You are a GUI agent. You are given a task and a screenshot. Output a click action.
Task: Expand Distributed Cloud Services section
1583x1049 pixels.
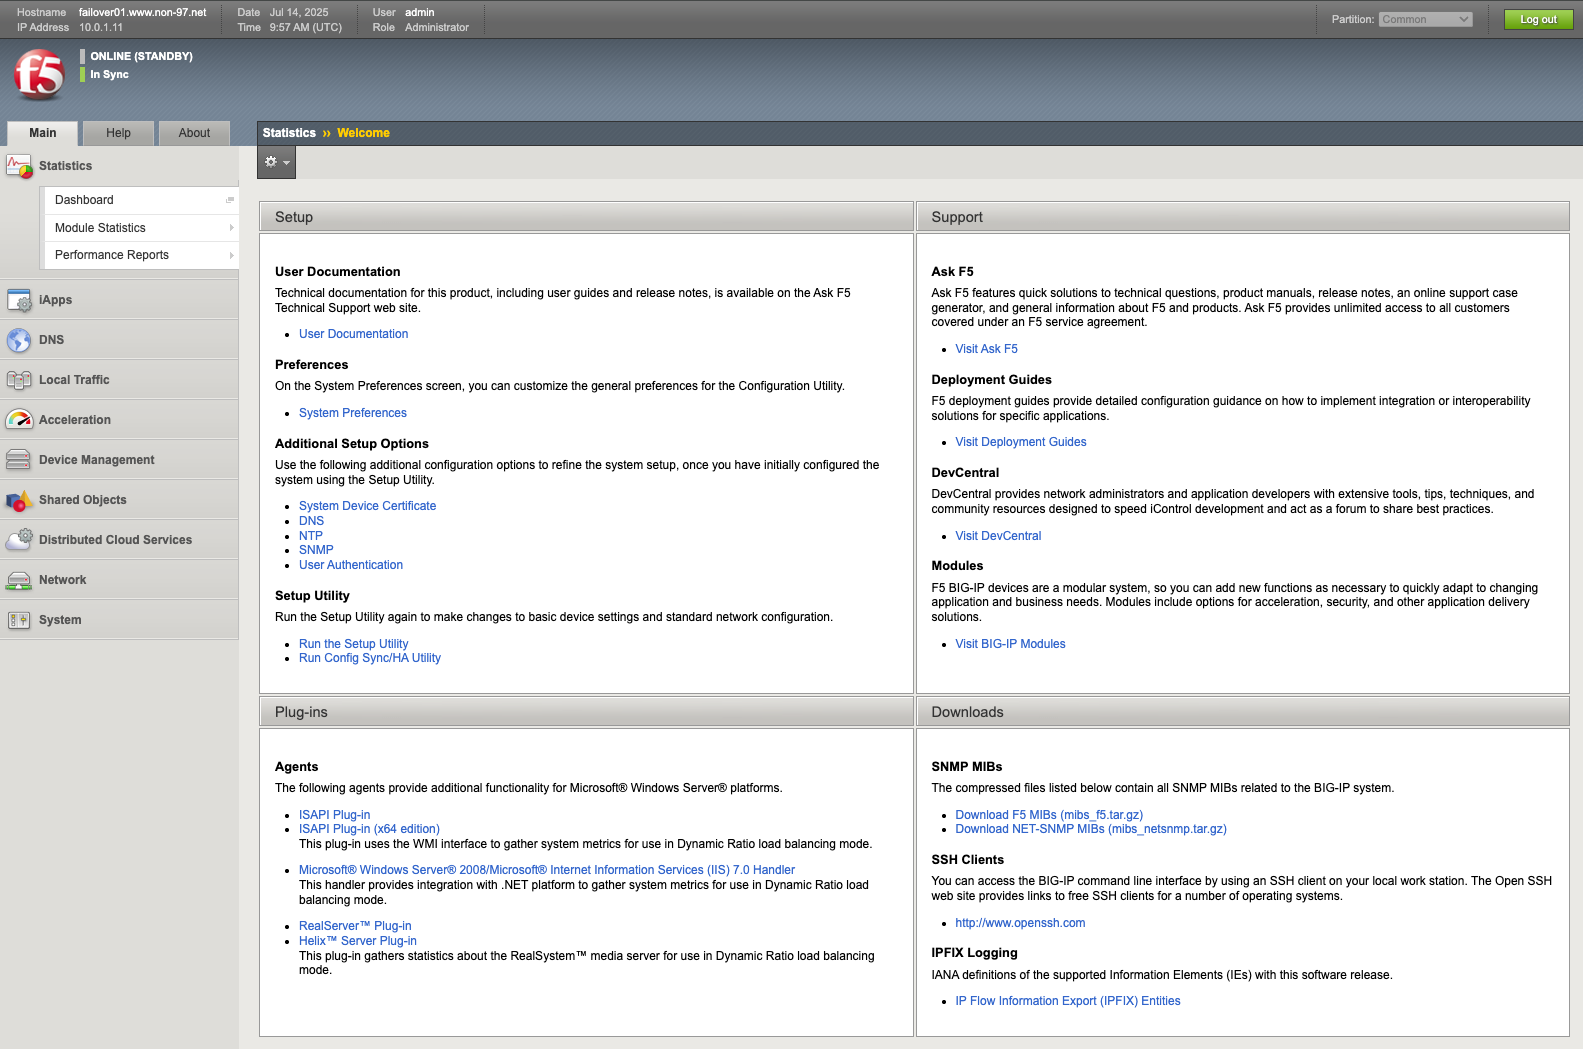tap(119, 540)
